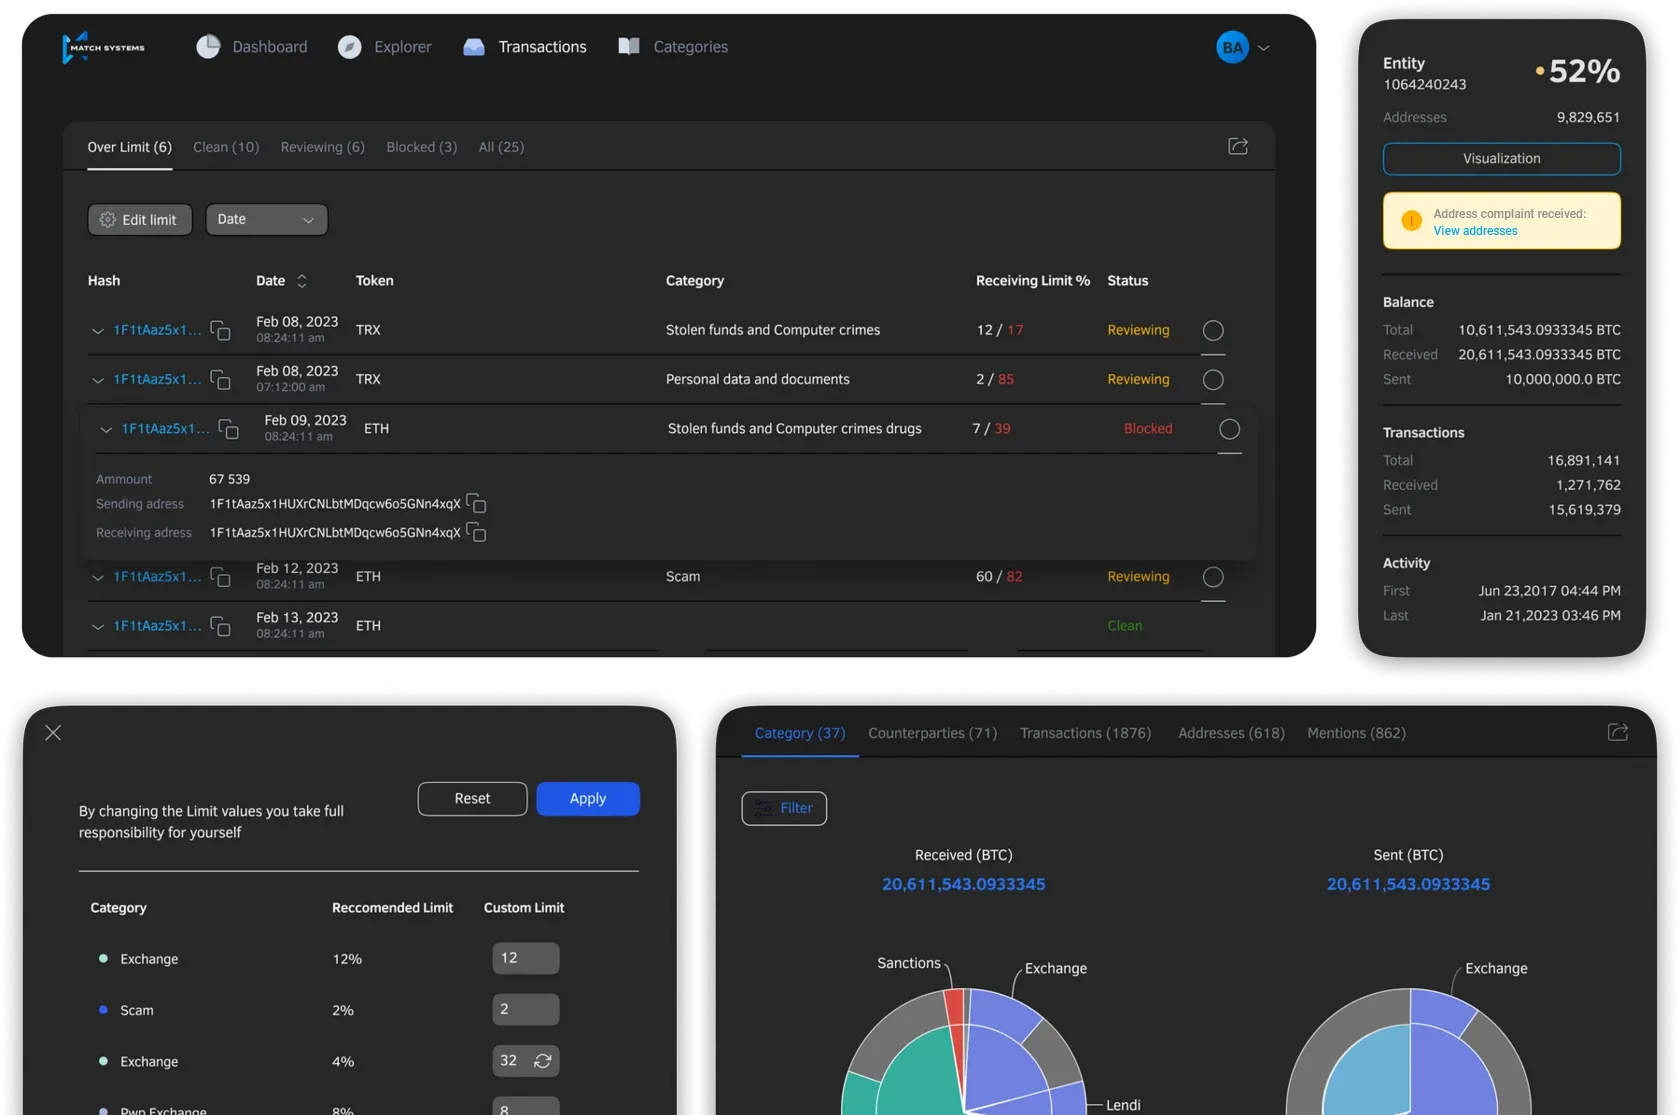Copy hash of Feb 09 ETH row
Viewport: 1680px width, 1115px height.
pyautogui.click(x=228, y=429)
